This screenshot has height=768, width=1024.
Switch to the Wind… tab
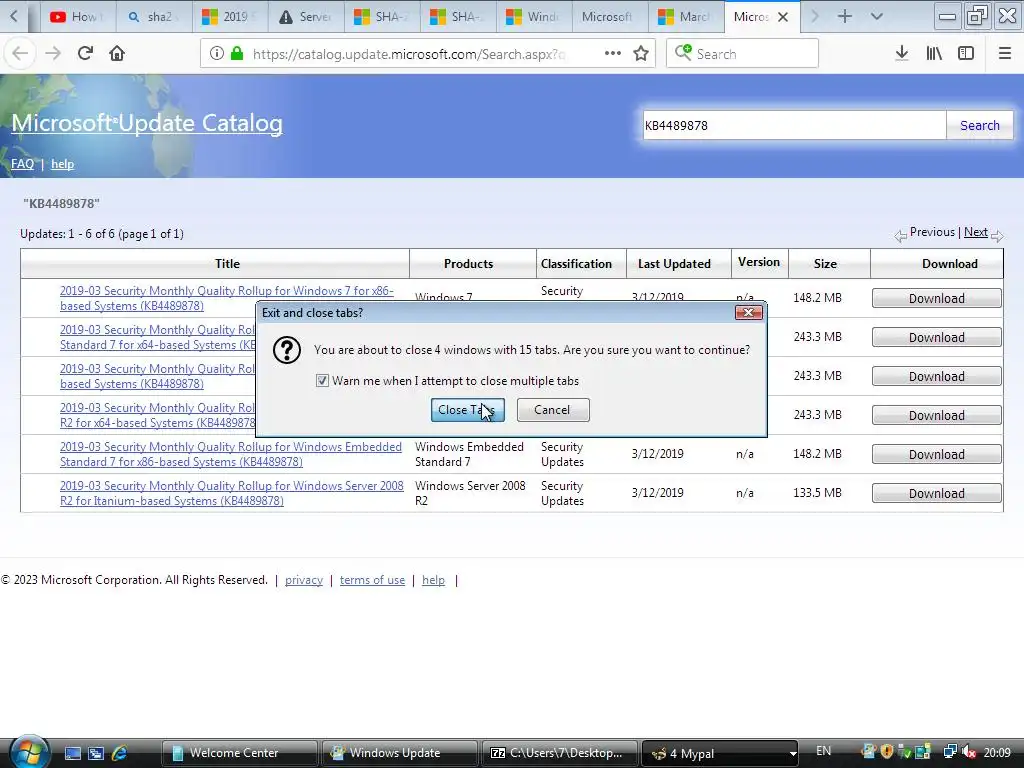(534, 17)
